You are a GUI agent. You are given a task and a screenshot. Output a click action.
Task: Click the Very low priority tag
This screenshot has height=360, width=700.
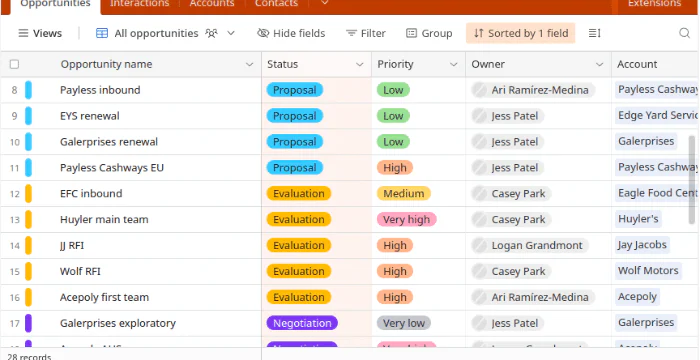click(404, 323)
